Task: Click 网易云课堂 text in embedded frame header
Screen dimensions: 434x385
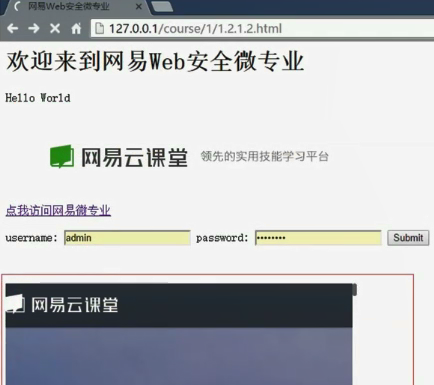Action: [75, 305]
